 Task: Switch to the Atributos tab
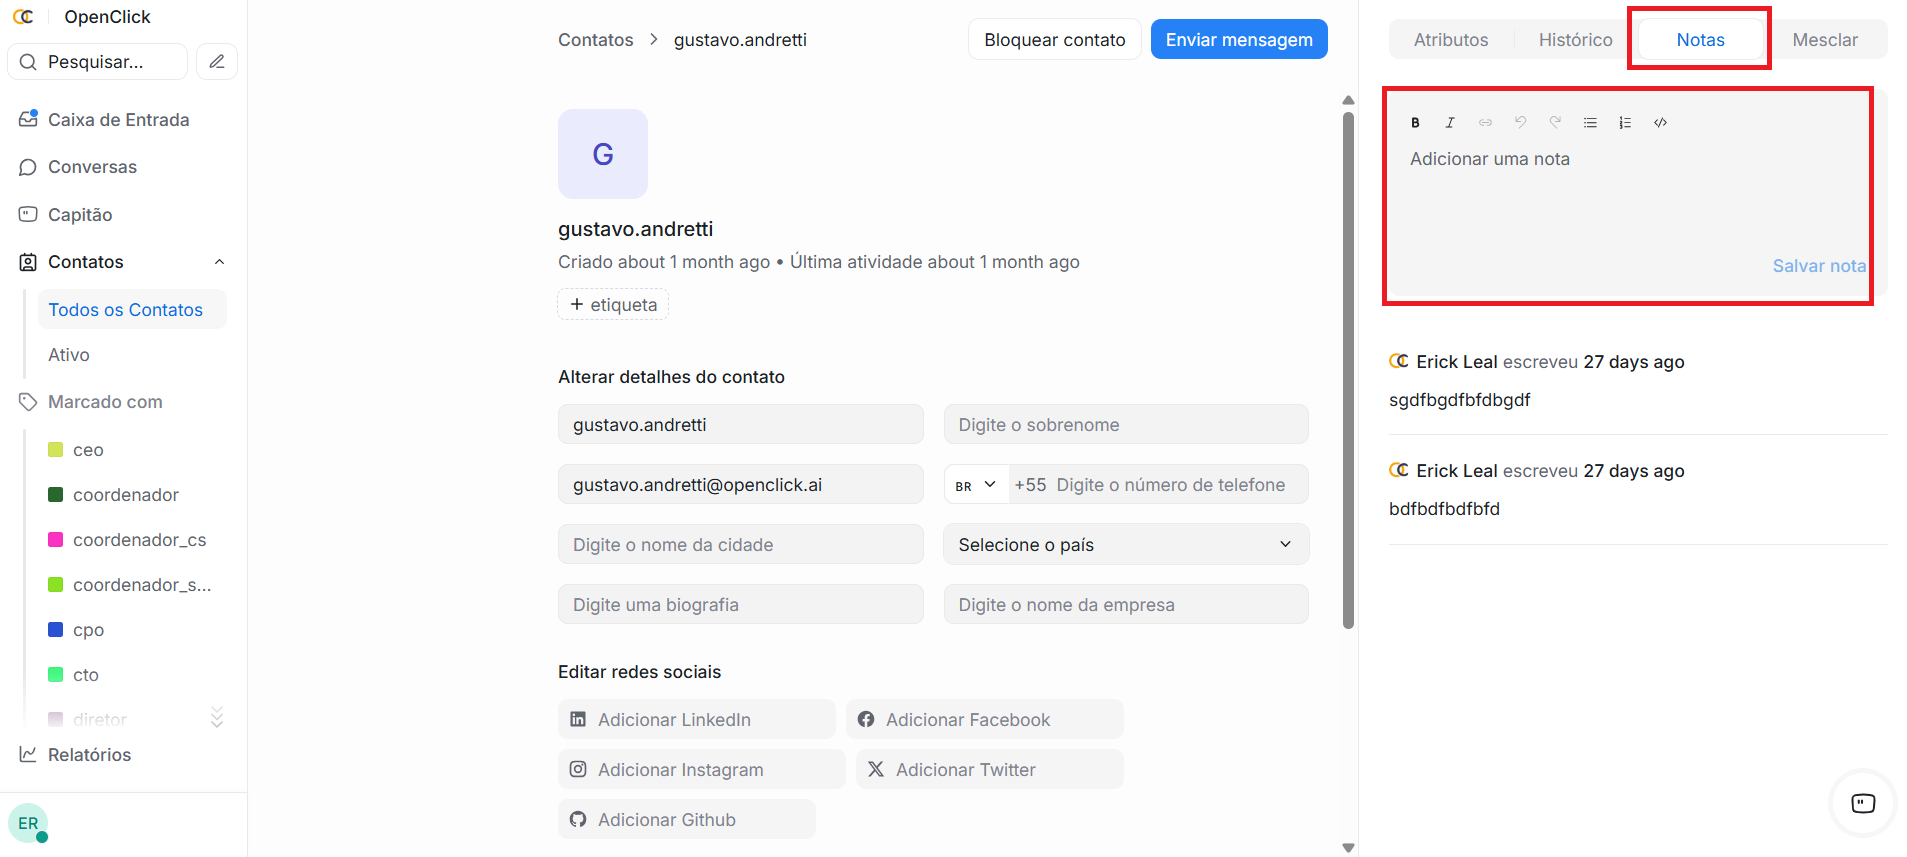[1450, 40]
